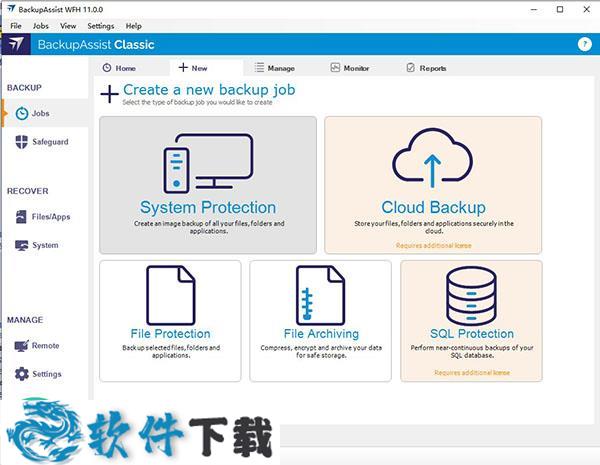Screen dimensions: 600x465
Task: Click the Manage tab list icon
Action: click(259, 68)
